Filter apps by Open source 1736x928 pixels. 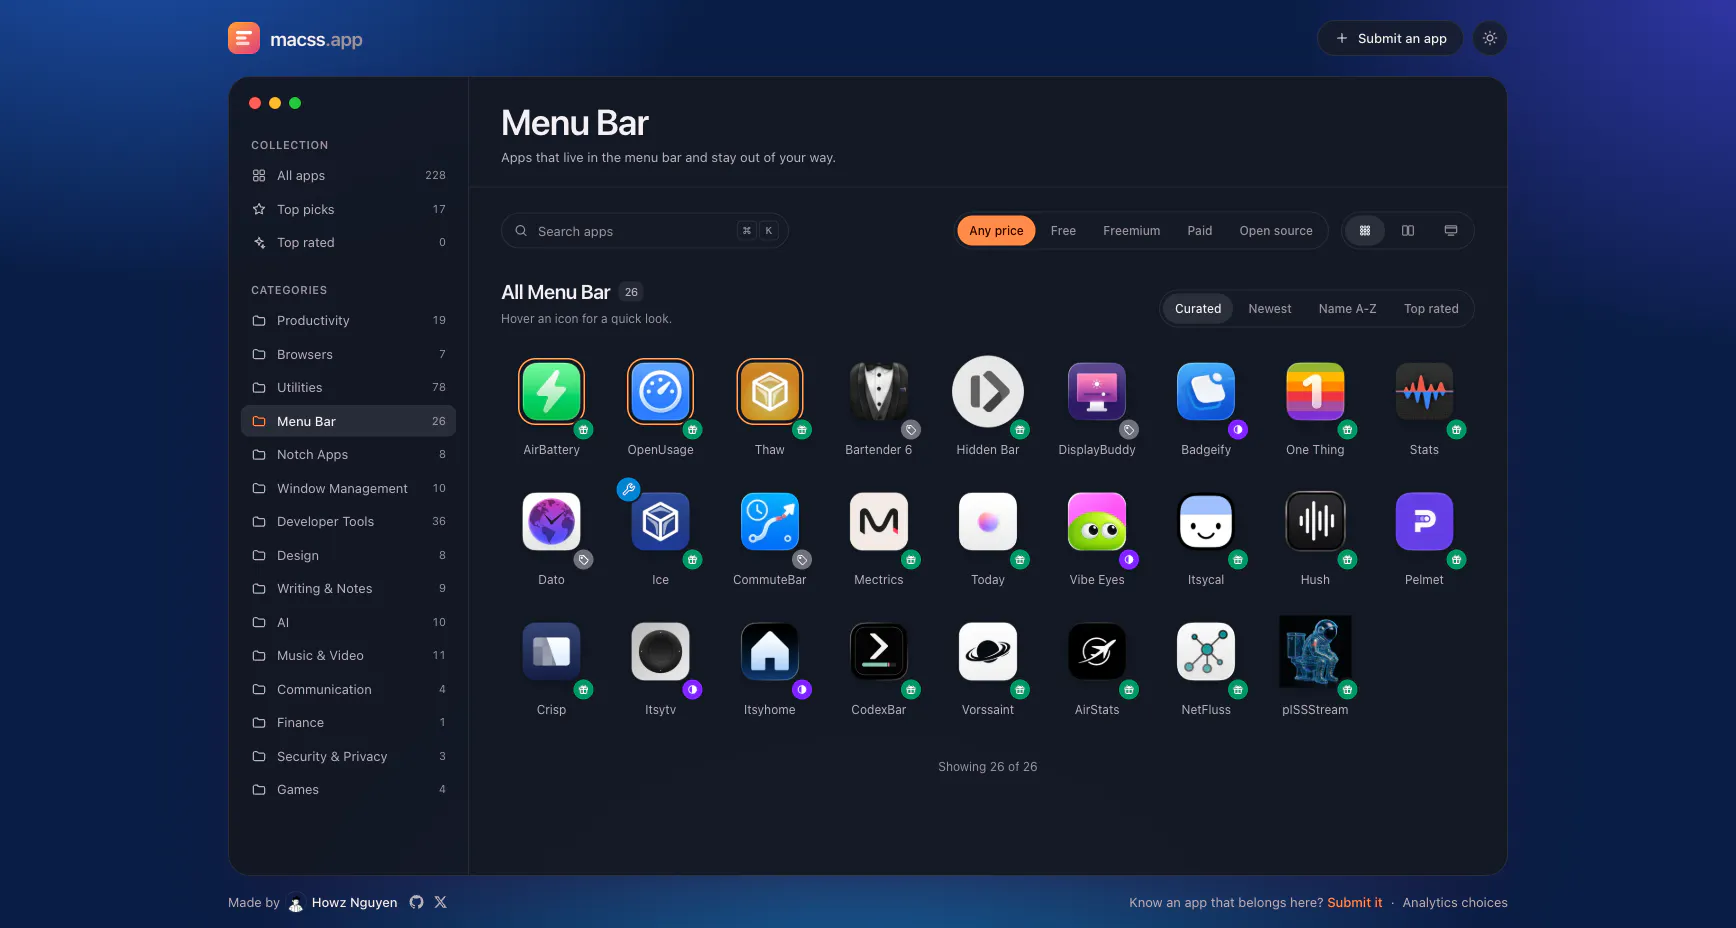(1275, 231)
